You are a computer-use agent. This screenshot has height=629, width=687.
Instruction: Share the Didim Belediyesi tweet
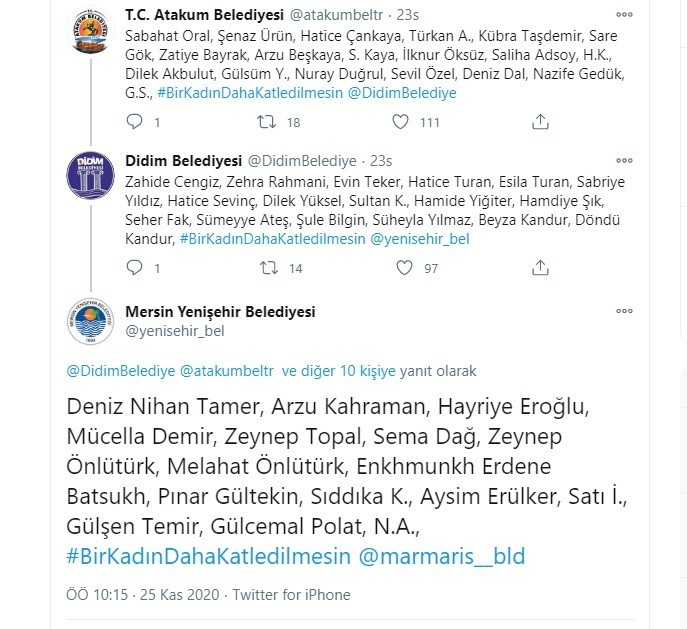click(x=540, y=268)
